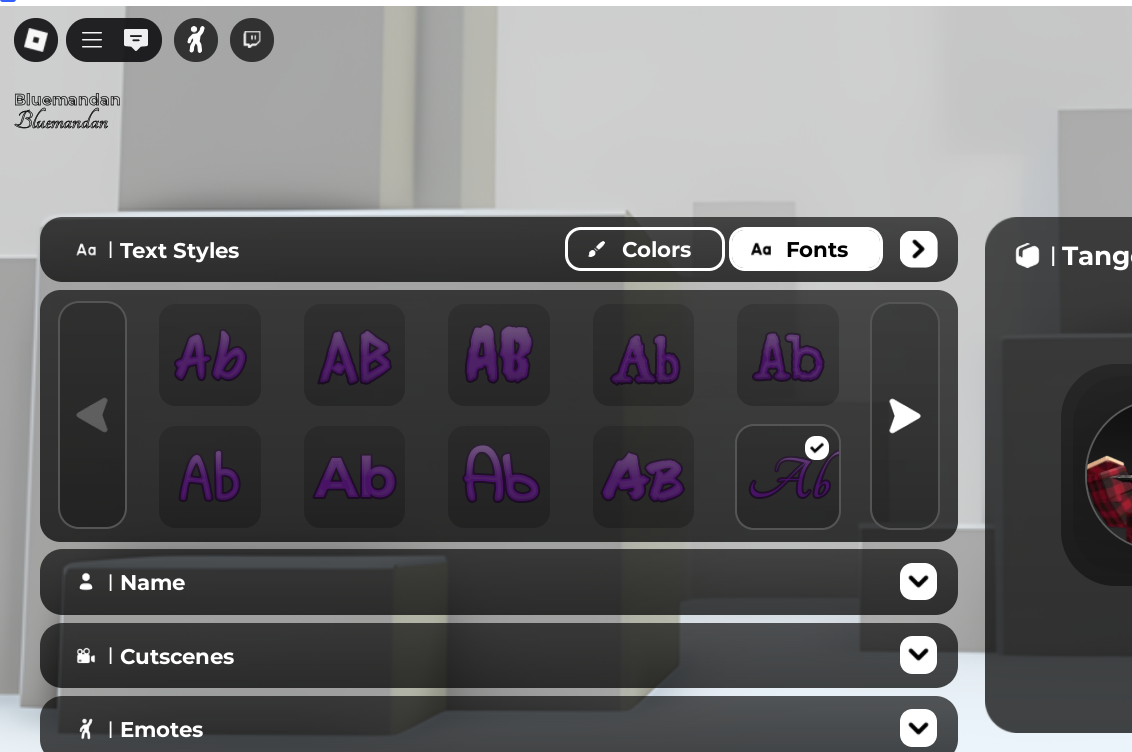The image size is (1132, 752).
Task: Open the Roblox logo menu
Action: (x=36, y=40)
